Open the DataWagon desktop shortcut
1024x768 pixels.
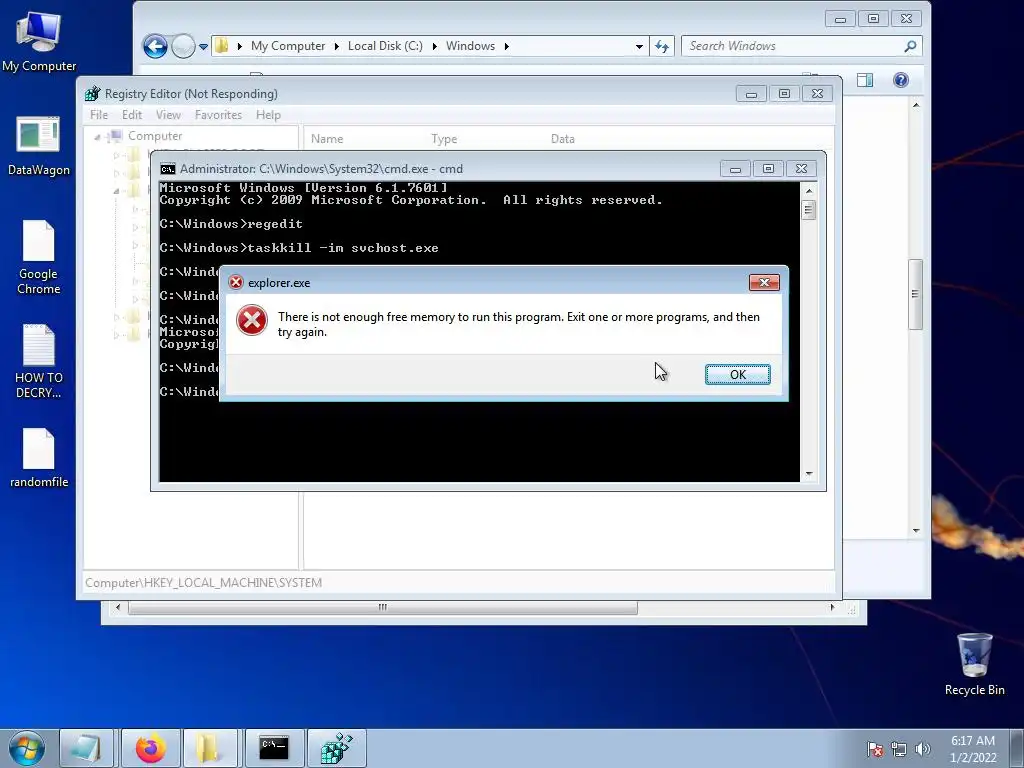(x=39, y=145)
